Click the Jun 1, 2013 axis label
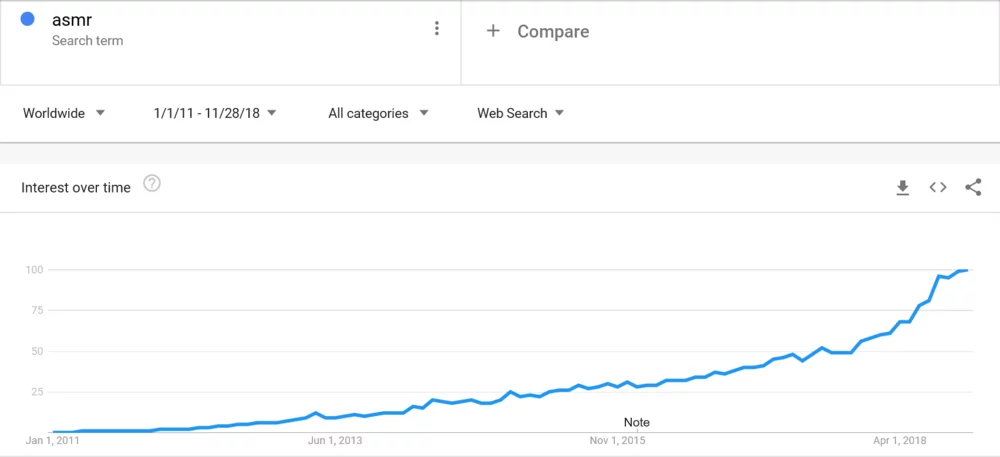Image resolution: width=1000 pixels, height=457 pixels. (334, 440)
